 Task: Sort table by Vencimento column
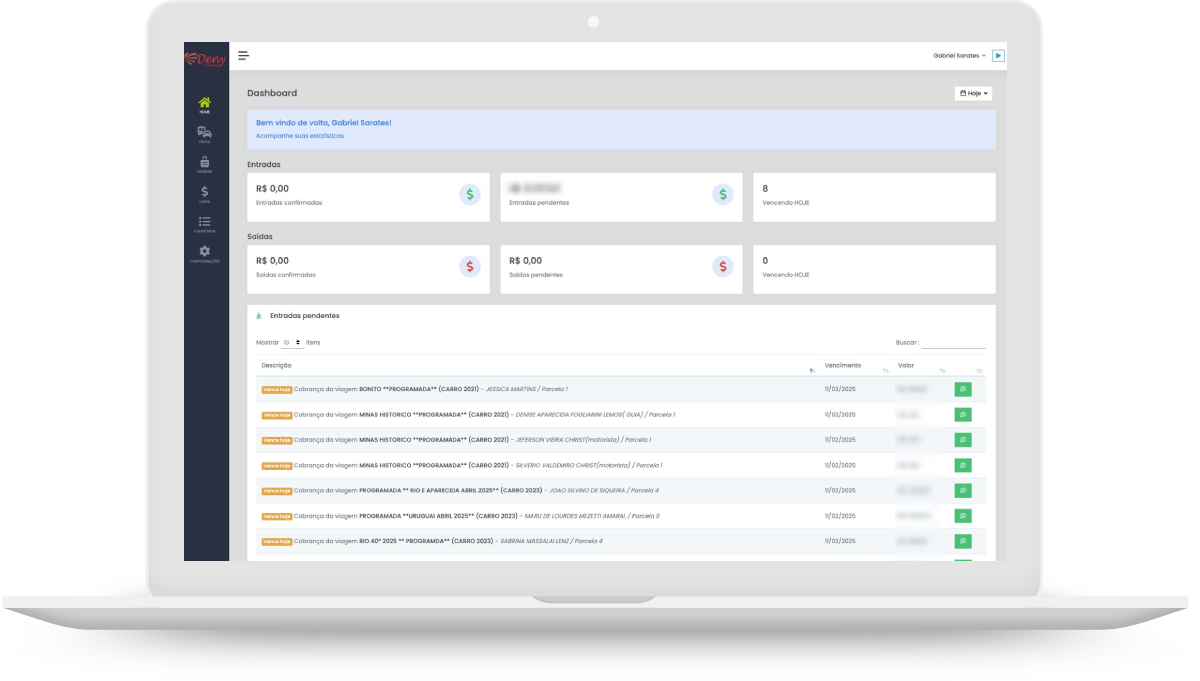click(x=842, y=365)
